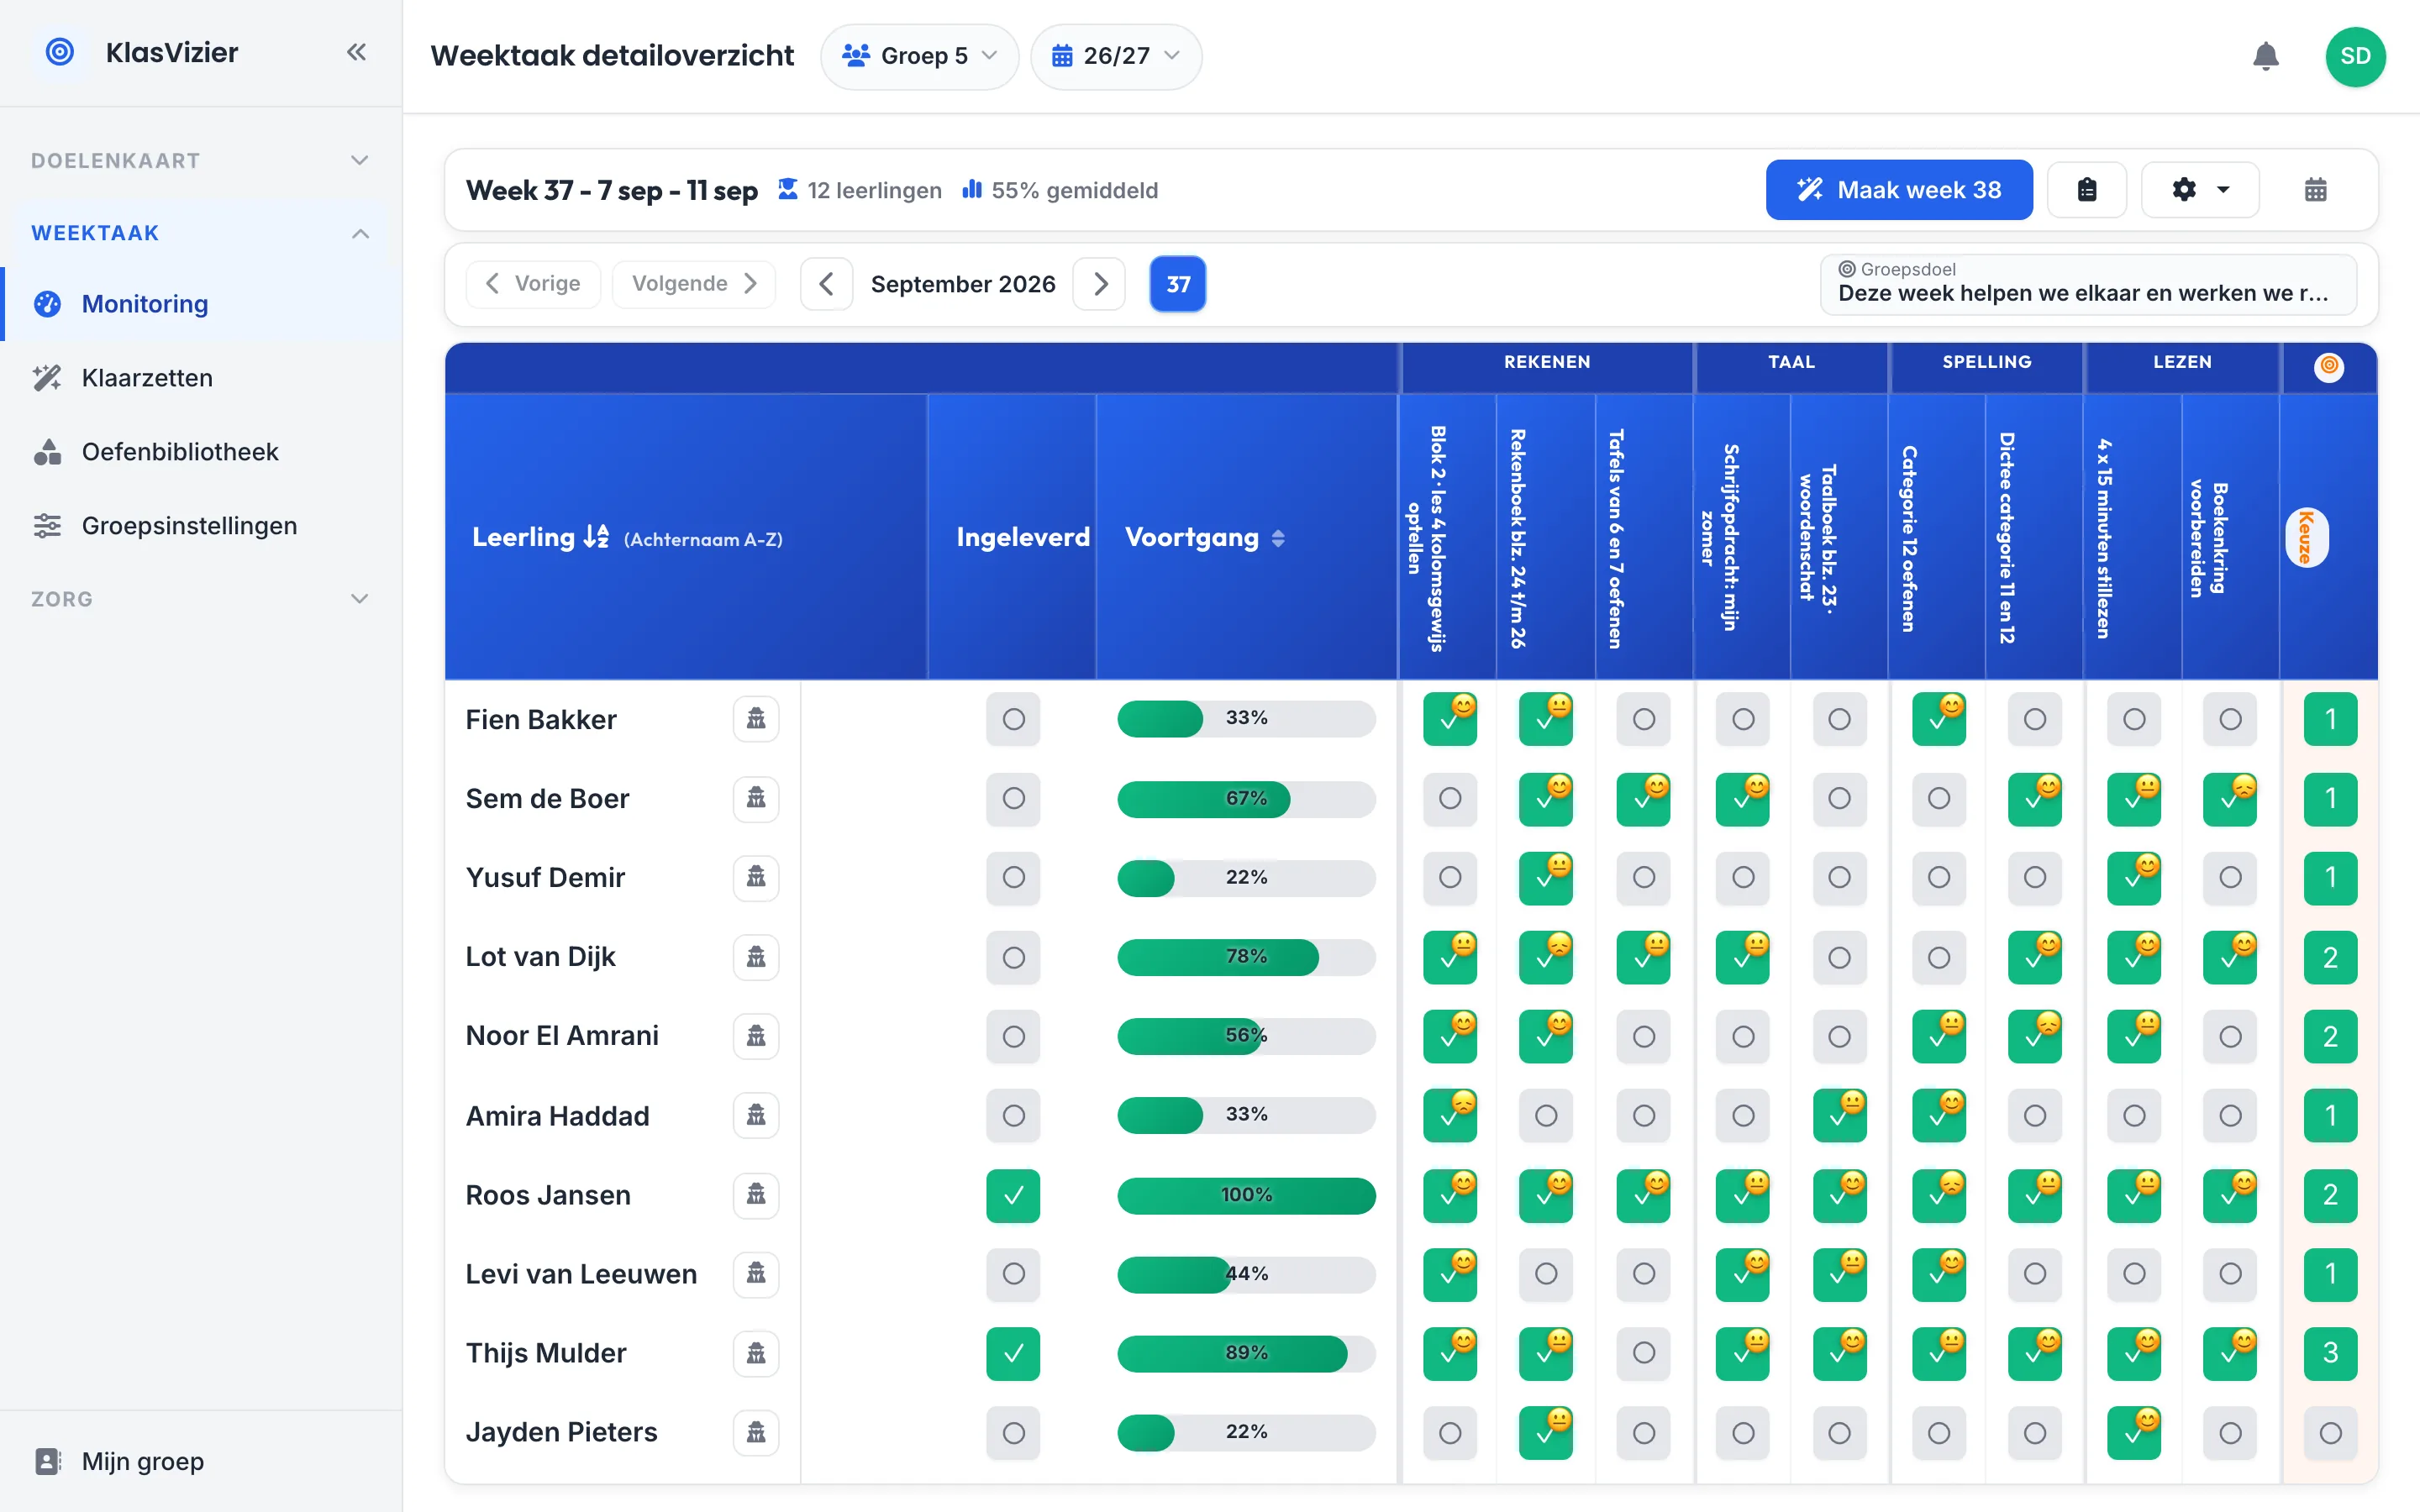Screen dimensions: 2420x1512
Task: Click Roos Jansen's 100% progress bar
Action: click(1246, 1195)
